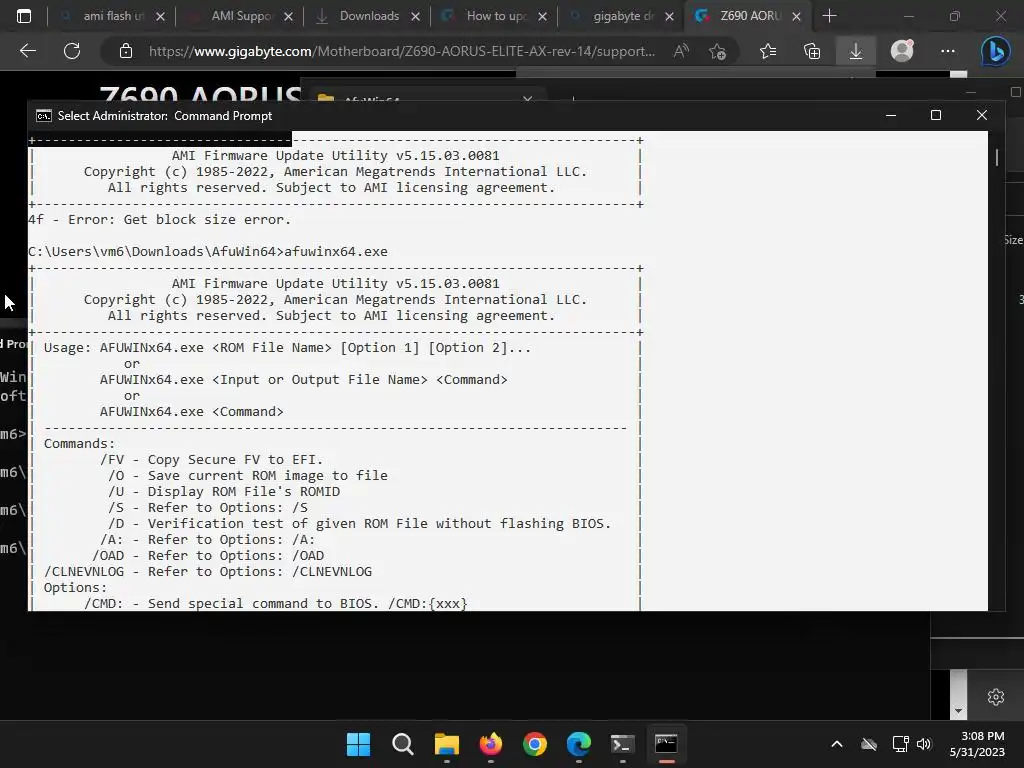Enable Read aloud in Edge

pos(681,51)
